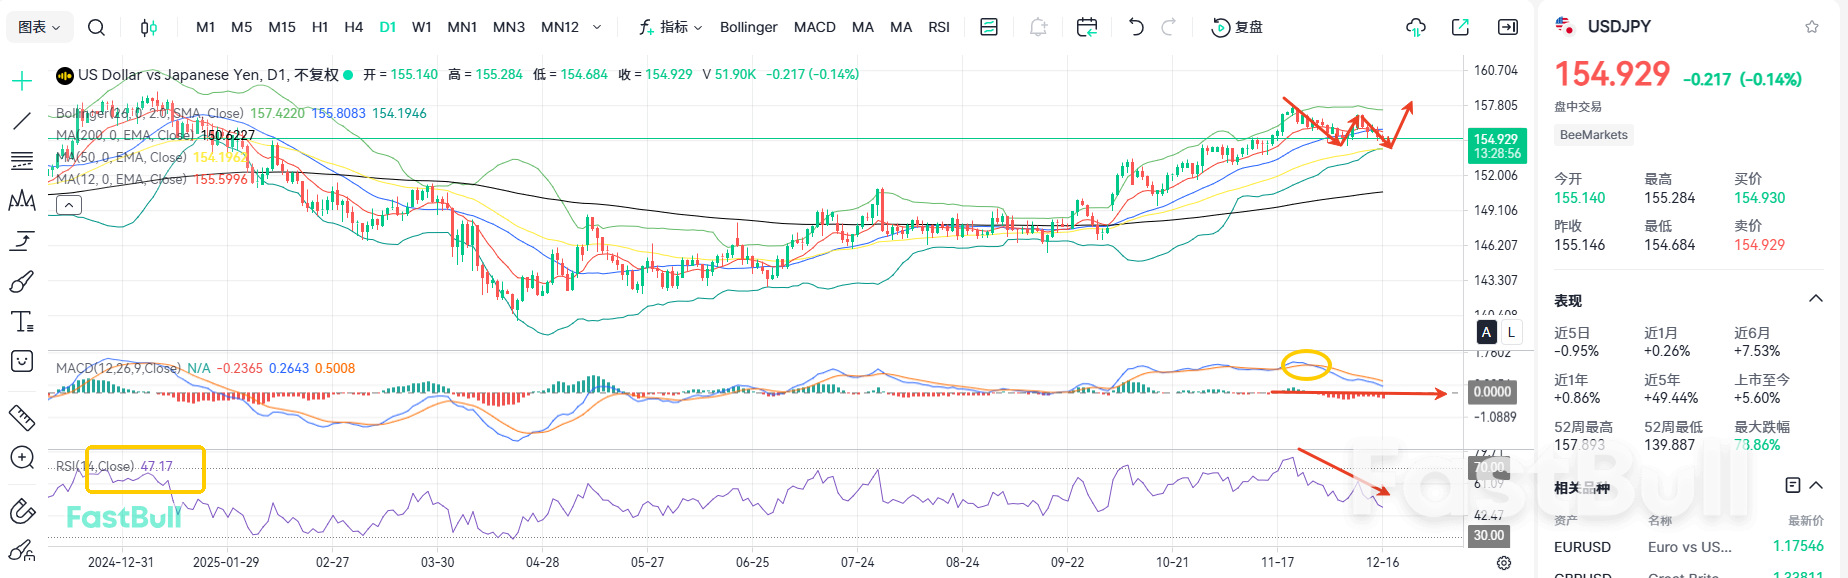Open the symbol search magnifier
Viewport: 1848px width, 578px height.
coord(96,27)
